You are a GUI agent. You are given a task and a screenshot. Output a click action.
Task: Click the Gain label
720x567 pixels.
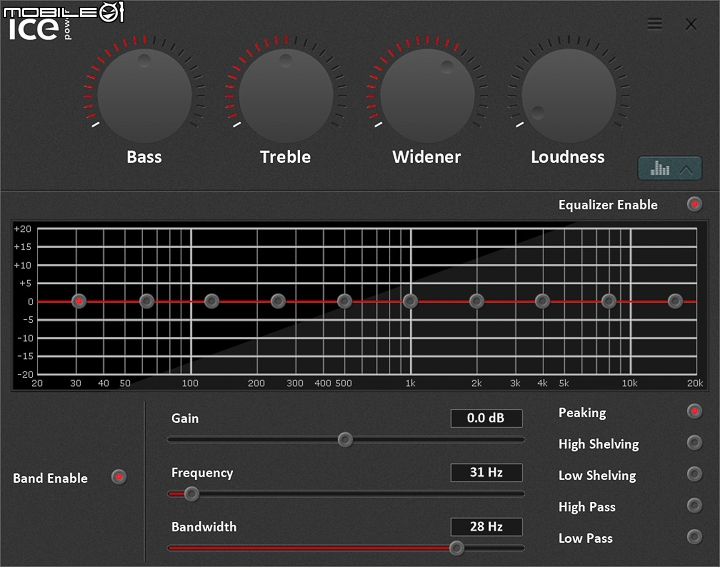click(185, 418)
